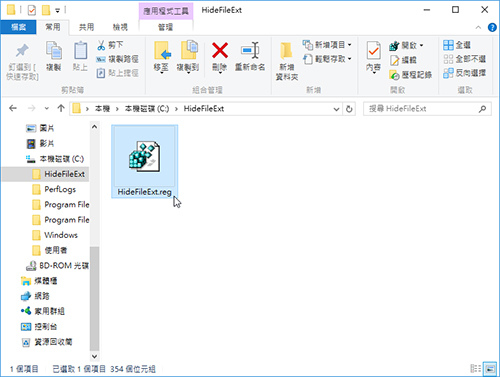The width and height of the screenshot is (500, 377).
Task: Click Application Tools (應用程式工具) header
Action: (x=166, y=11)
